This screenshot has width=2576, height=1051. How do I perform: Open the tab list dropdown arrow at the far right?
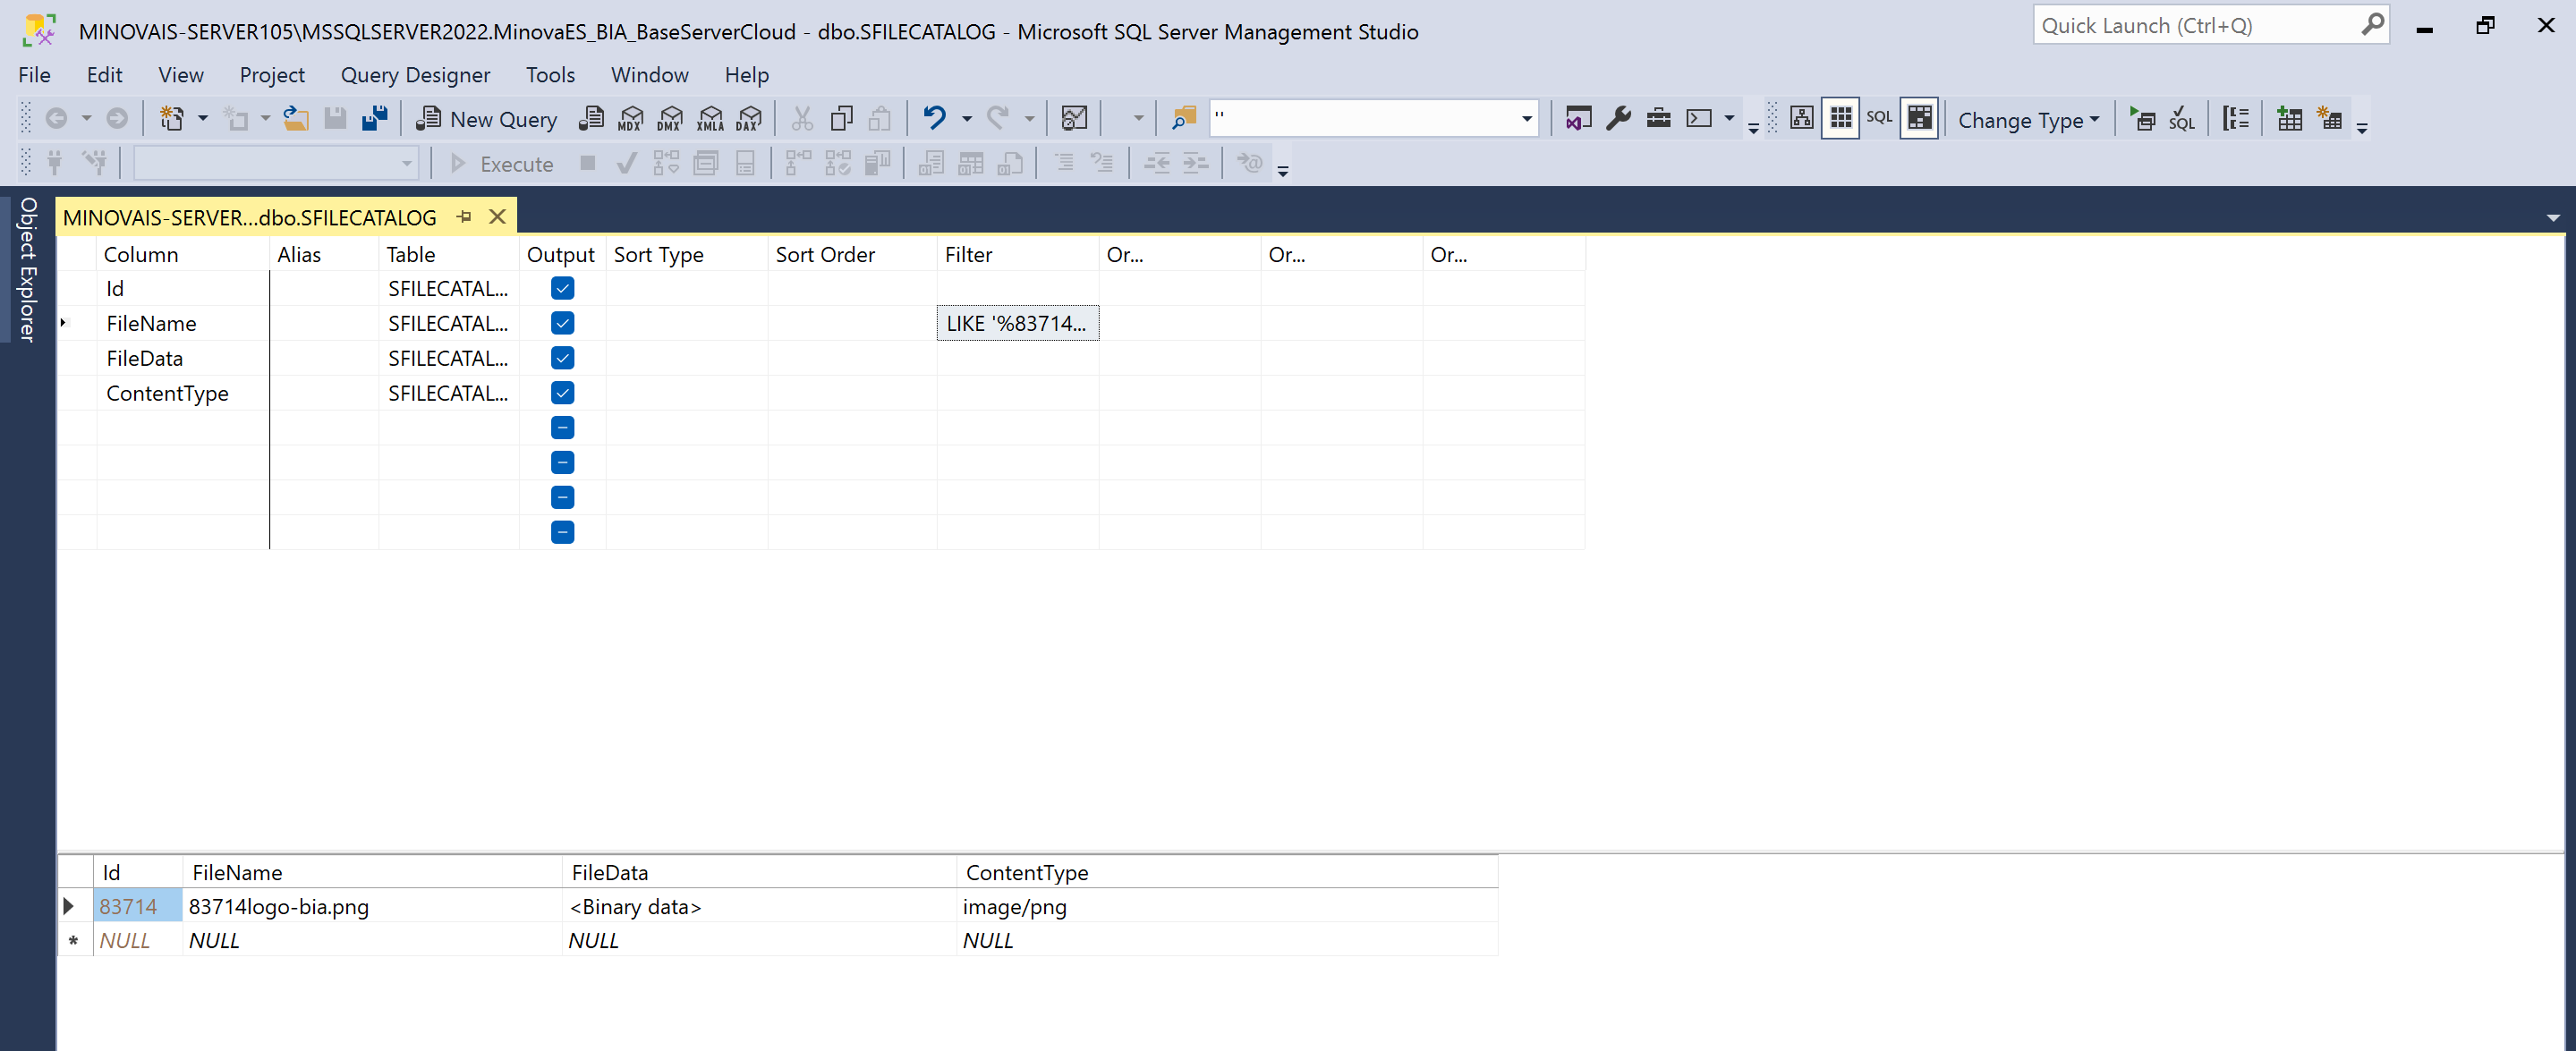(x=2553, y=218)
